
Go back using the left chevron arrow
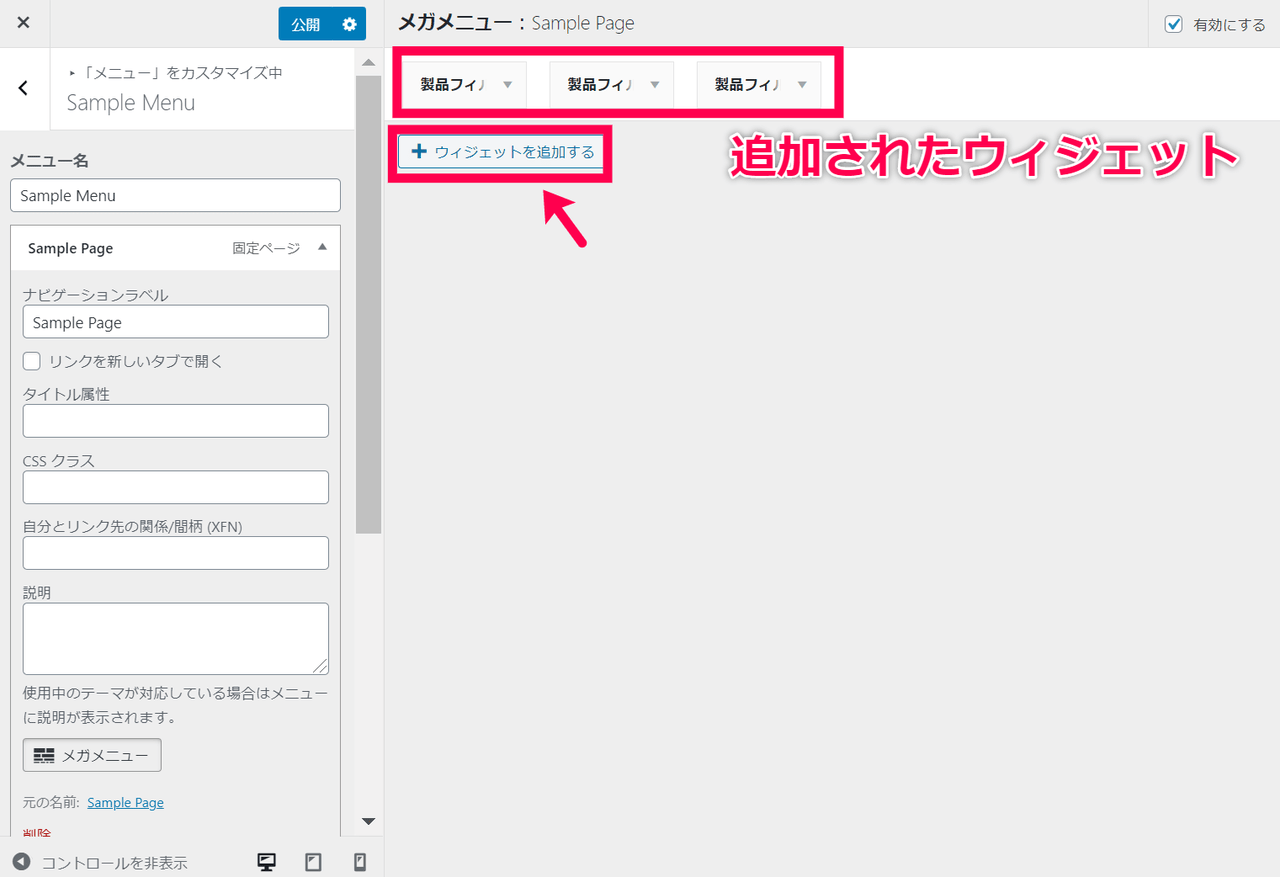click(x=24, y=88)
